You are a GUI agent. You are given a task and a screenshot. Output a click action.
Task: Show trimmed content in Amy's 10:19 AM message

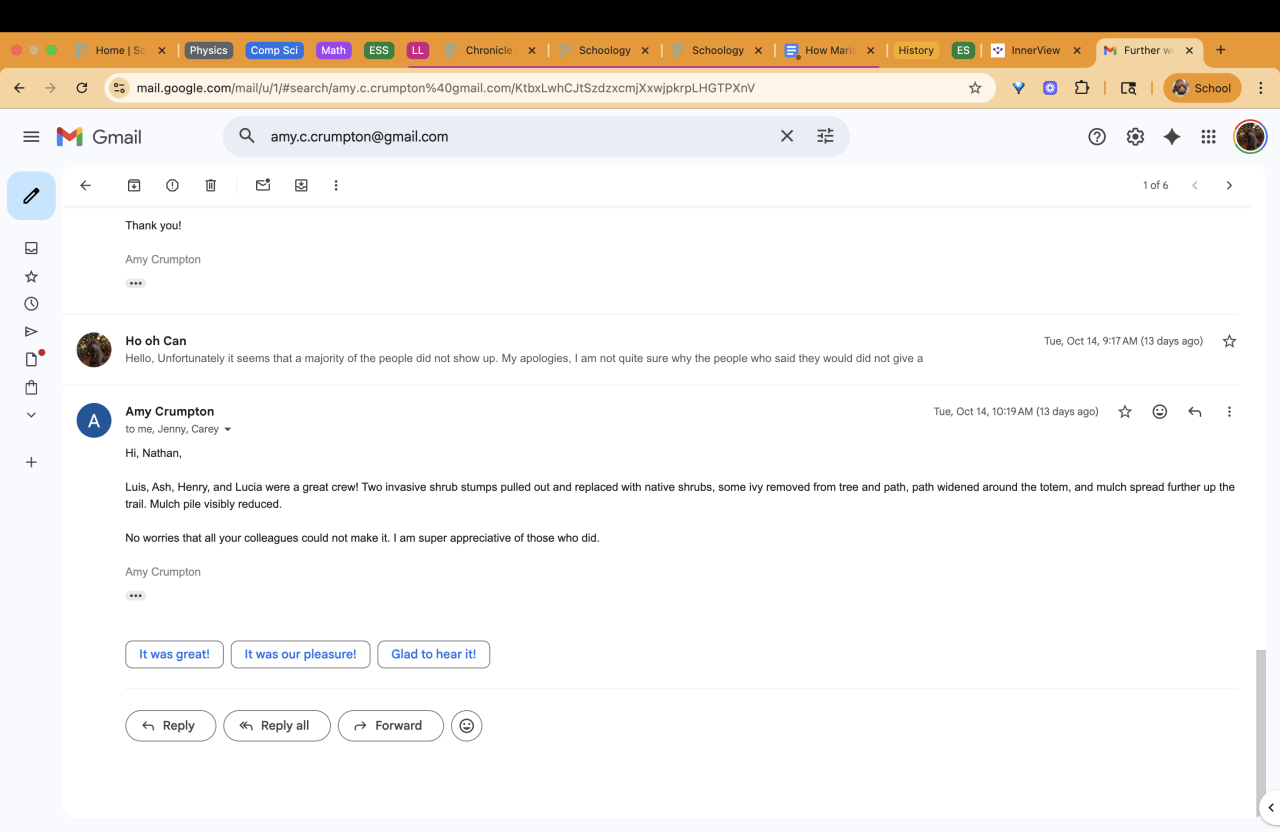136,596
